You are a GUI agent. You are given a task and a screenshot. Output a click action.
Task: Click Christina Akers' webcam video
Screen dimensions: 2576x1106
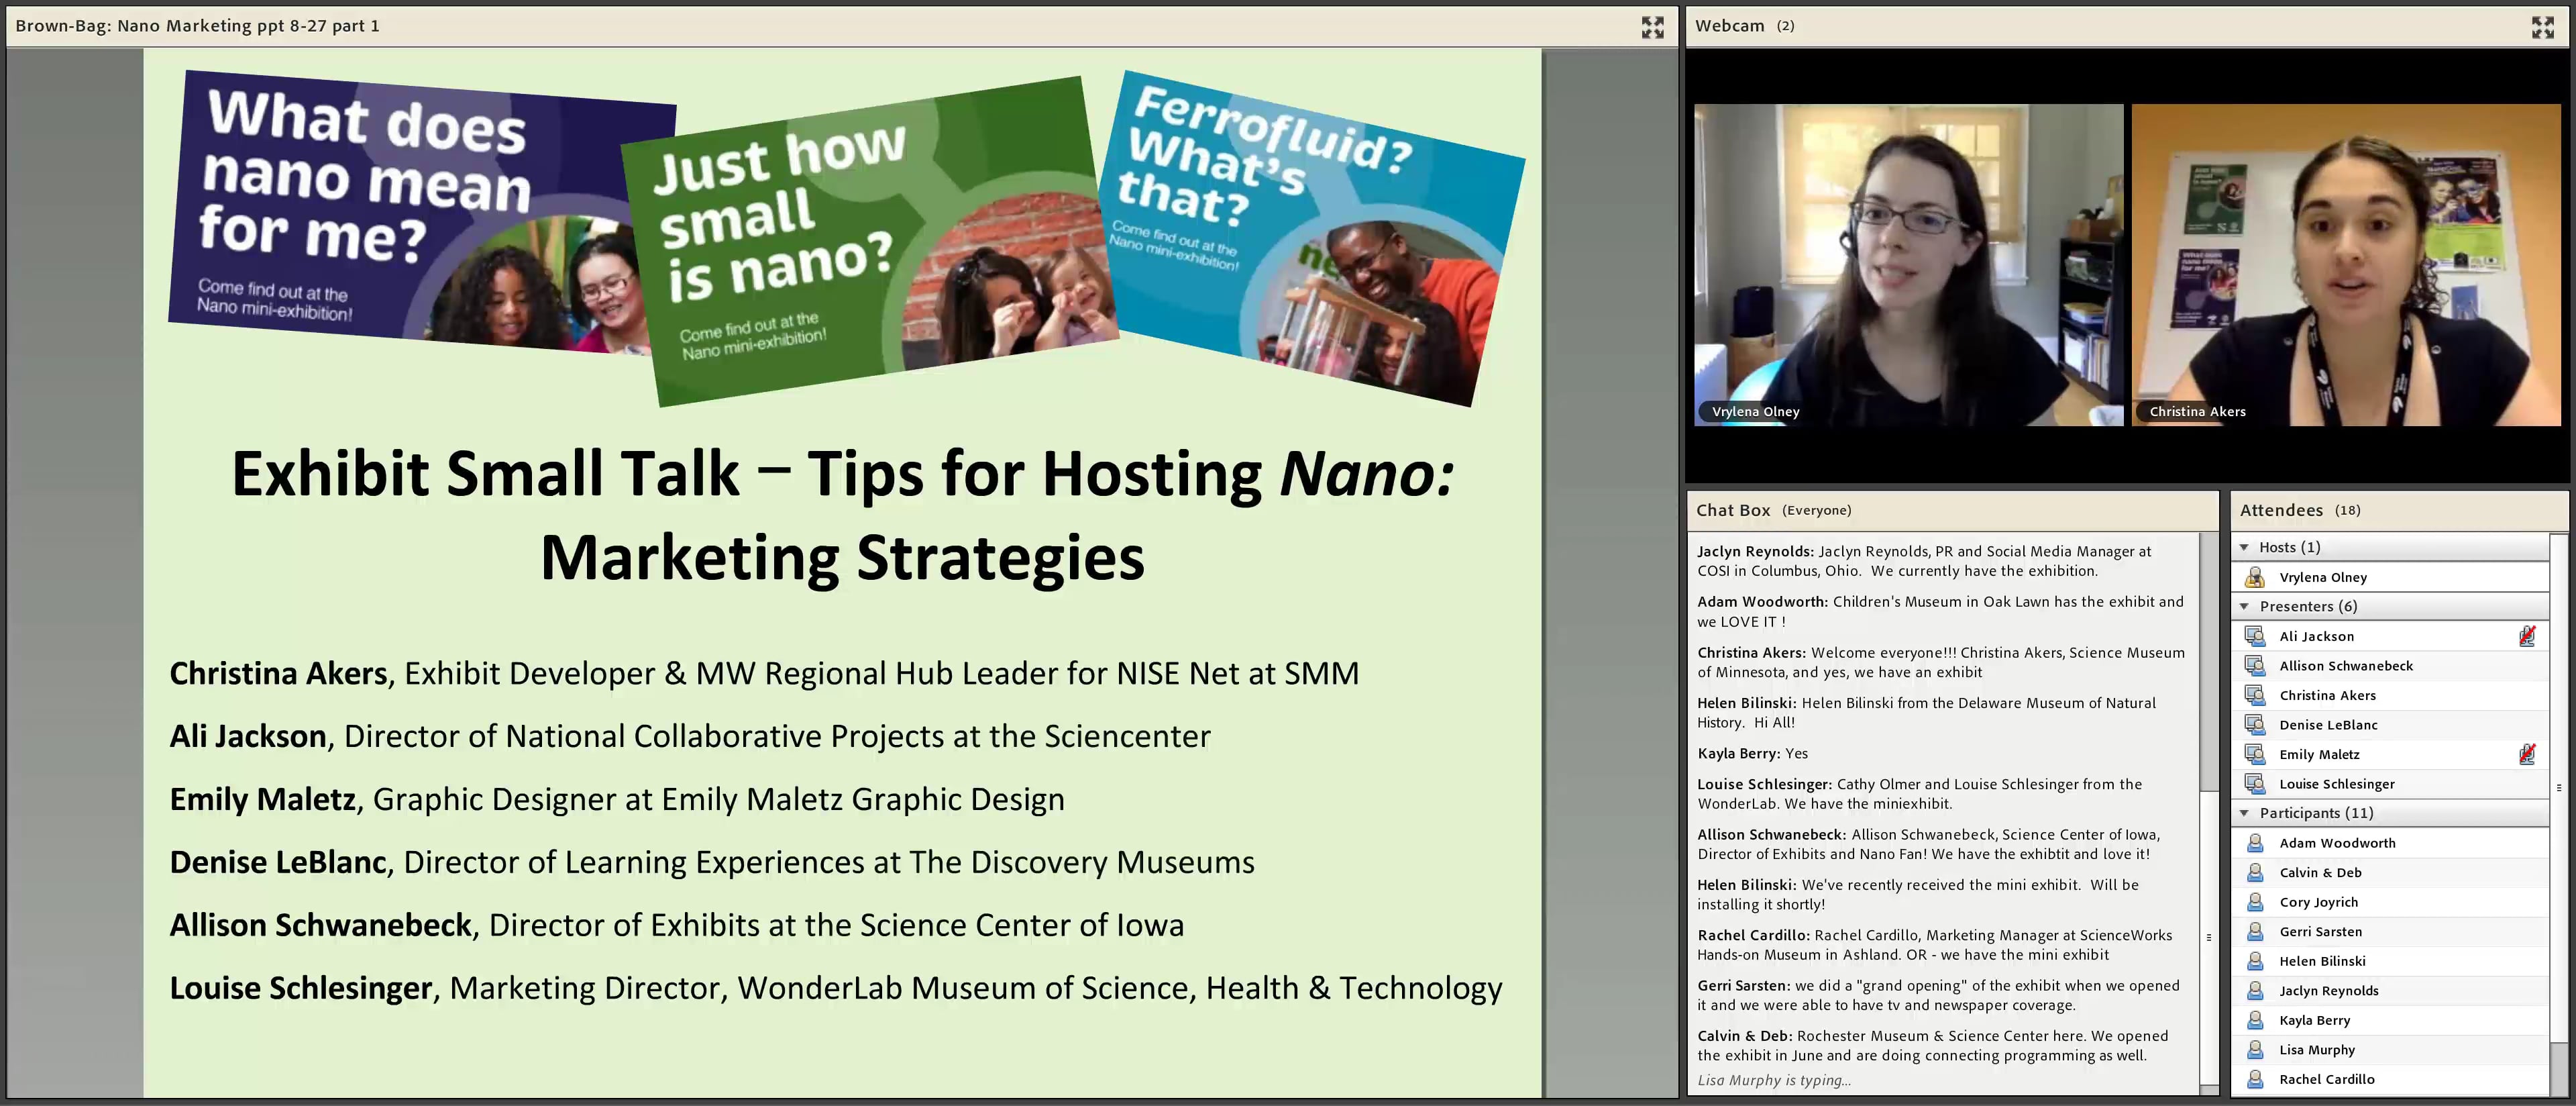2346,265
